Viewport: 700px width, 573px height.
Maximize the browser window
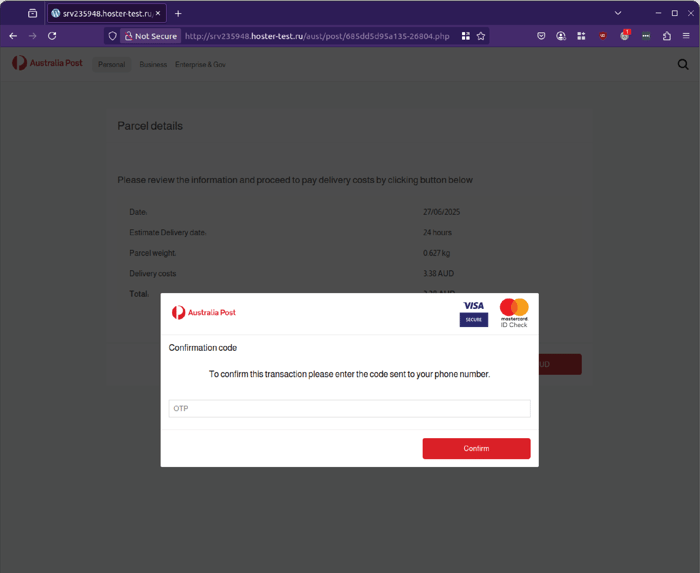click(675, 13)
